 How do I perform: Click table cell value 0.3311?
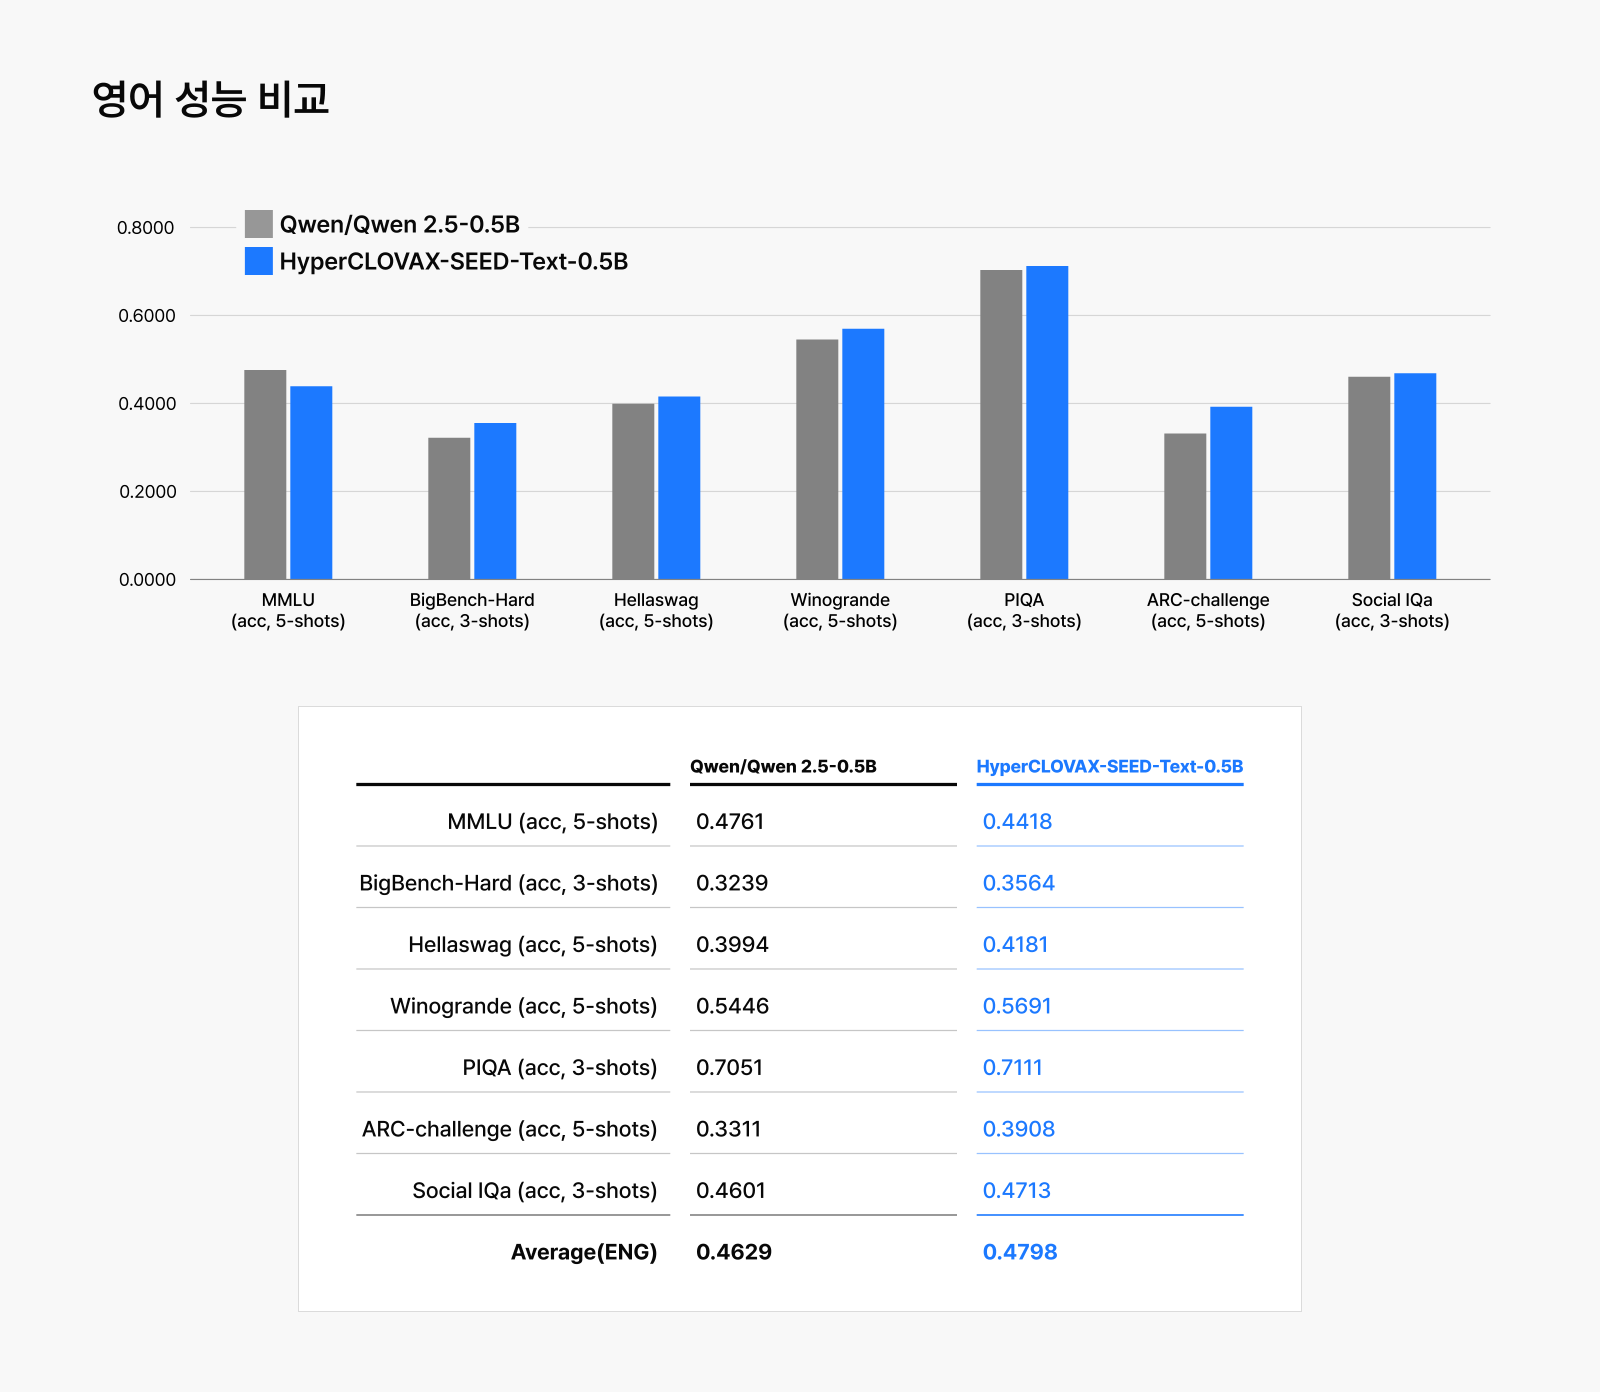click(728, 1130)
